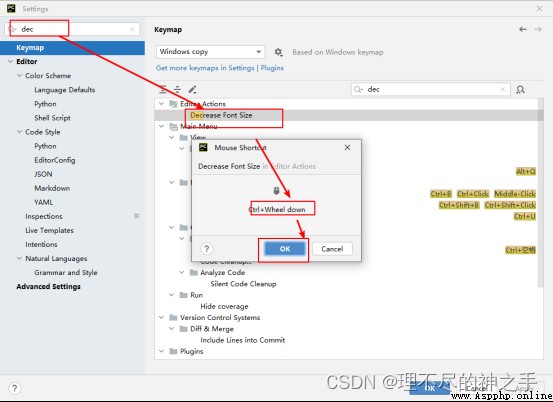553x402 pixels.
Task: Clear the left settings search field
Action: tap(132, 29)
